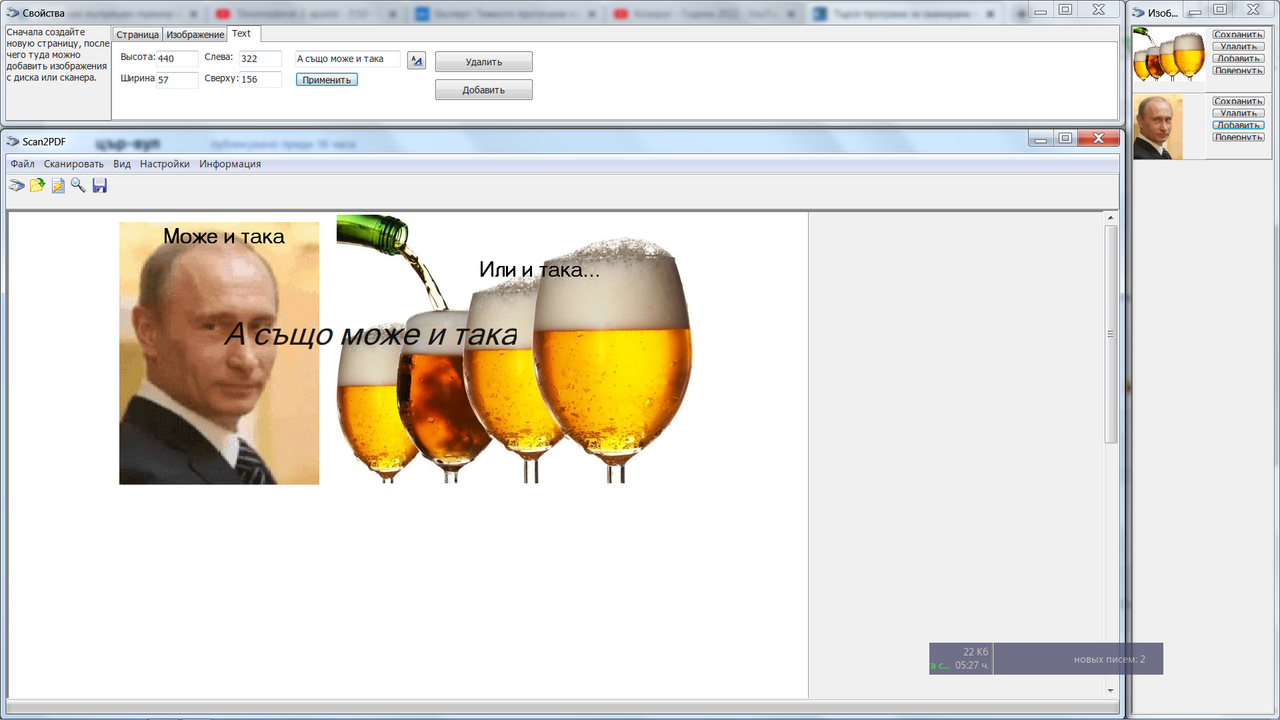Click Удалить next to portrait thumbnail
1280x720 pixels.
[1239, 113]
